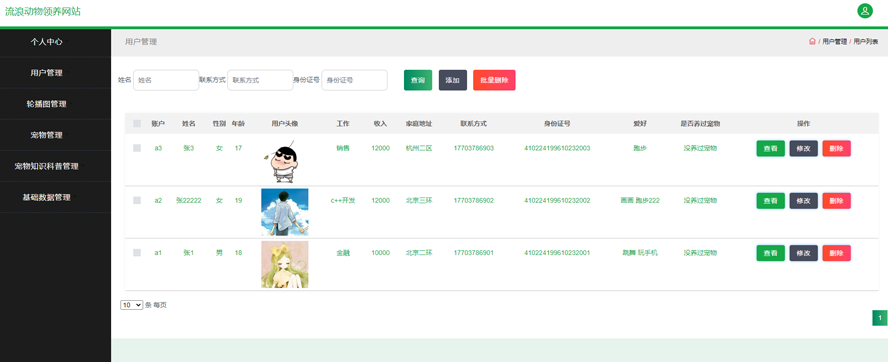Click the green 查询 button
The image size is (888, 362).
[x=418, y=80]
